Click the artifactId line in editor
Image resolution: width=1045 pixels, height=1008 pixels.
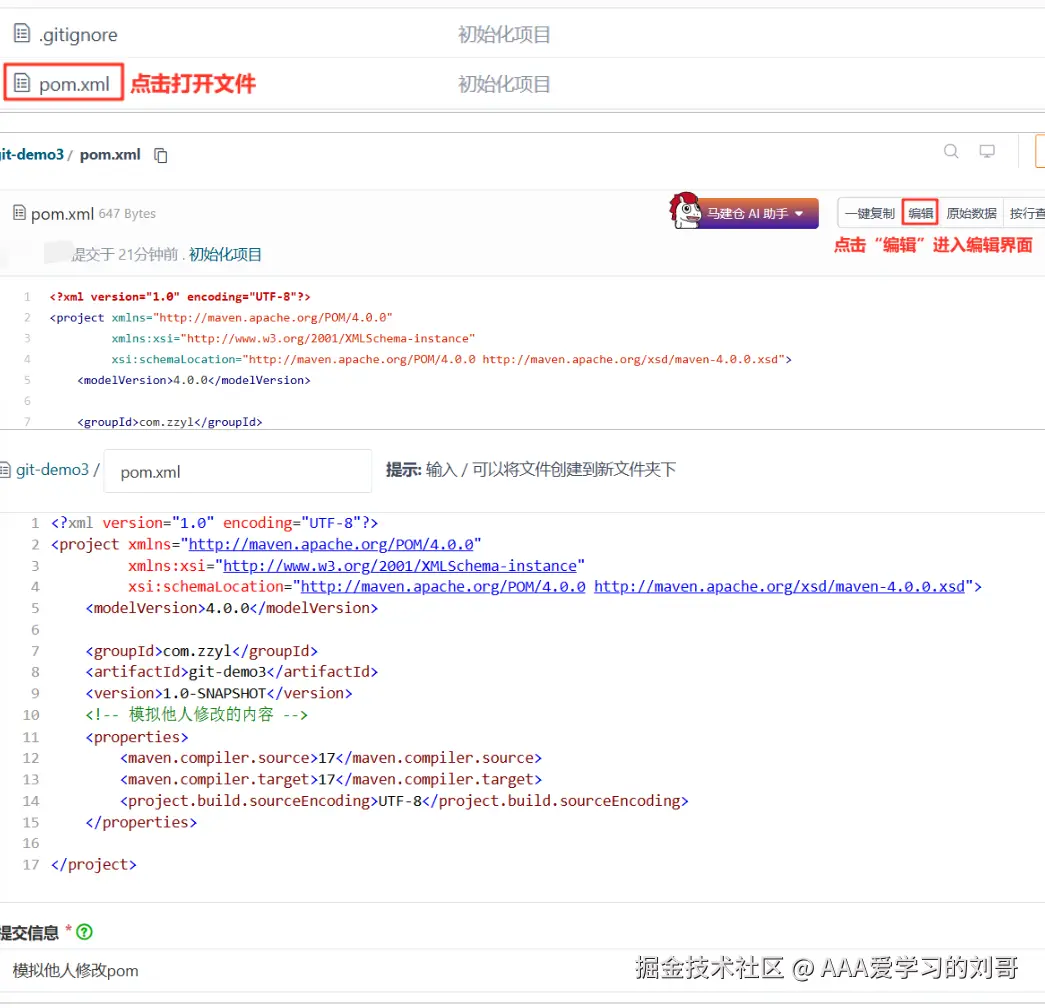[231, 672]
